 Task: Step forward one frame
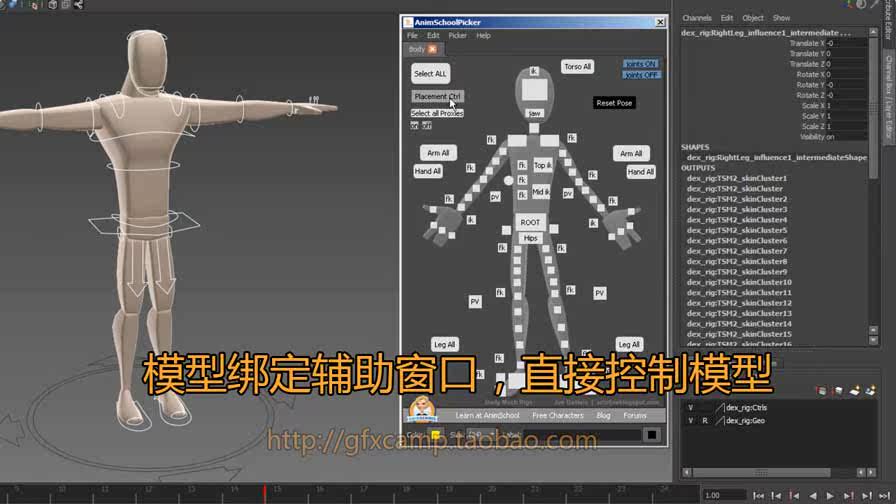867,496
